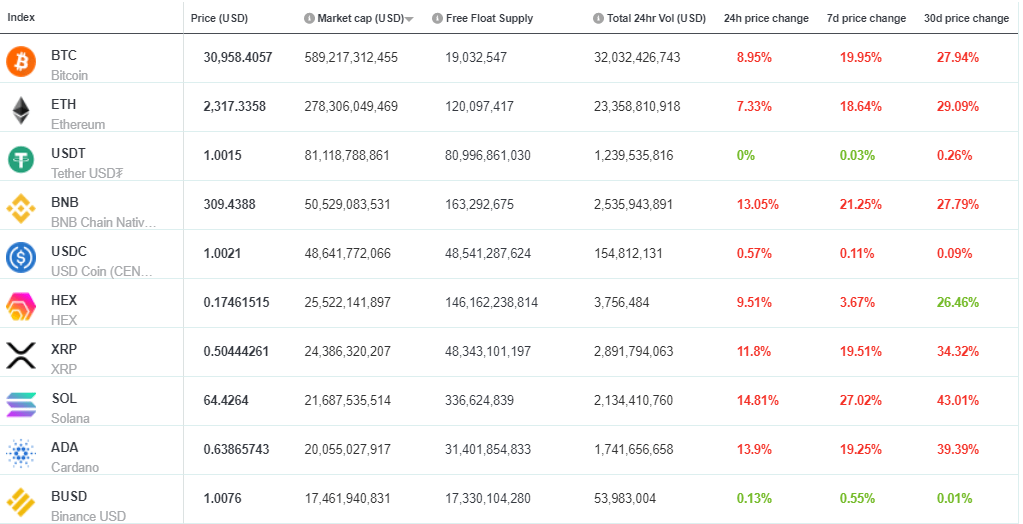Select the BNB Chain Nativ… label
The width and height of the screenshot is (1023, 524).
(x=104, y=222)
